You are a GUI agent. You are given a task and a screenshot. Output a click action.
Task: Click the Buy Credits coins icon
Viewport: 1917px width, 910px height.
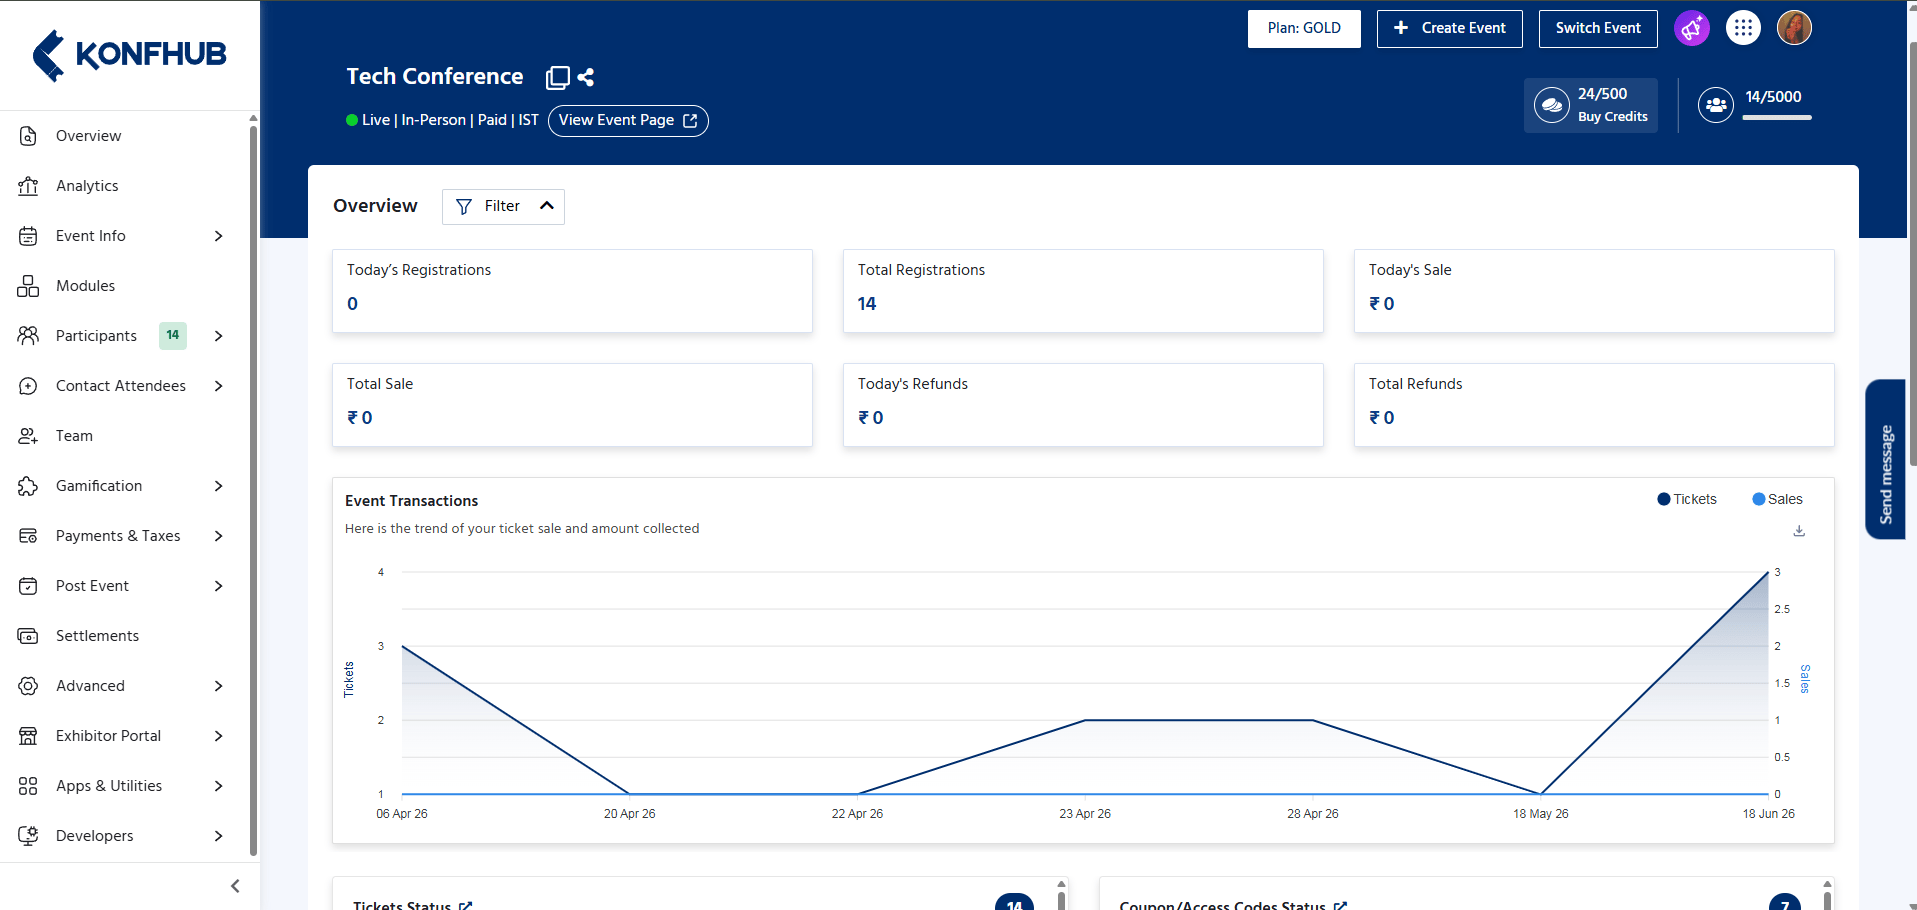coord(1551,105)
